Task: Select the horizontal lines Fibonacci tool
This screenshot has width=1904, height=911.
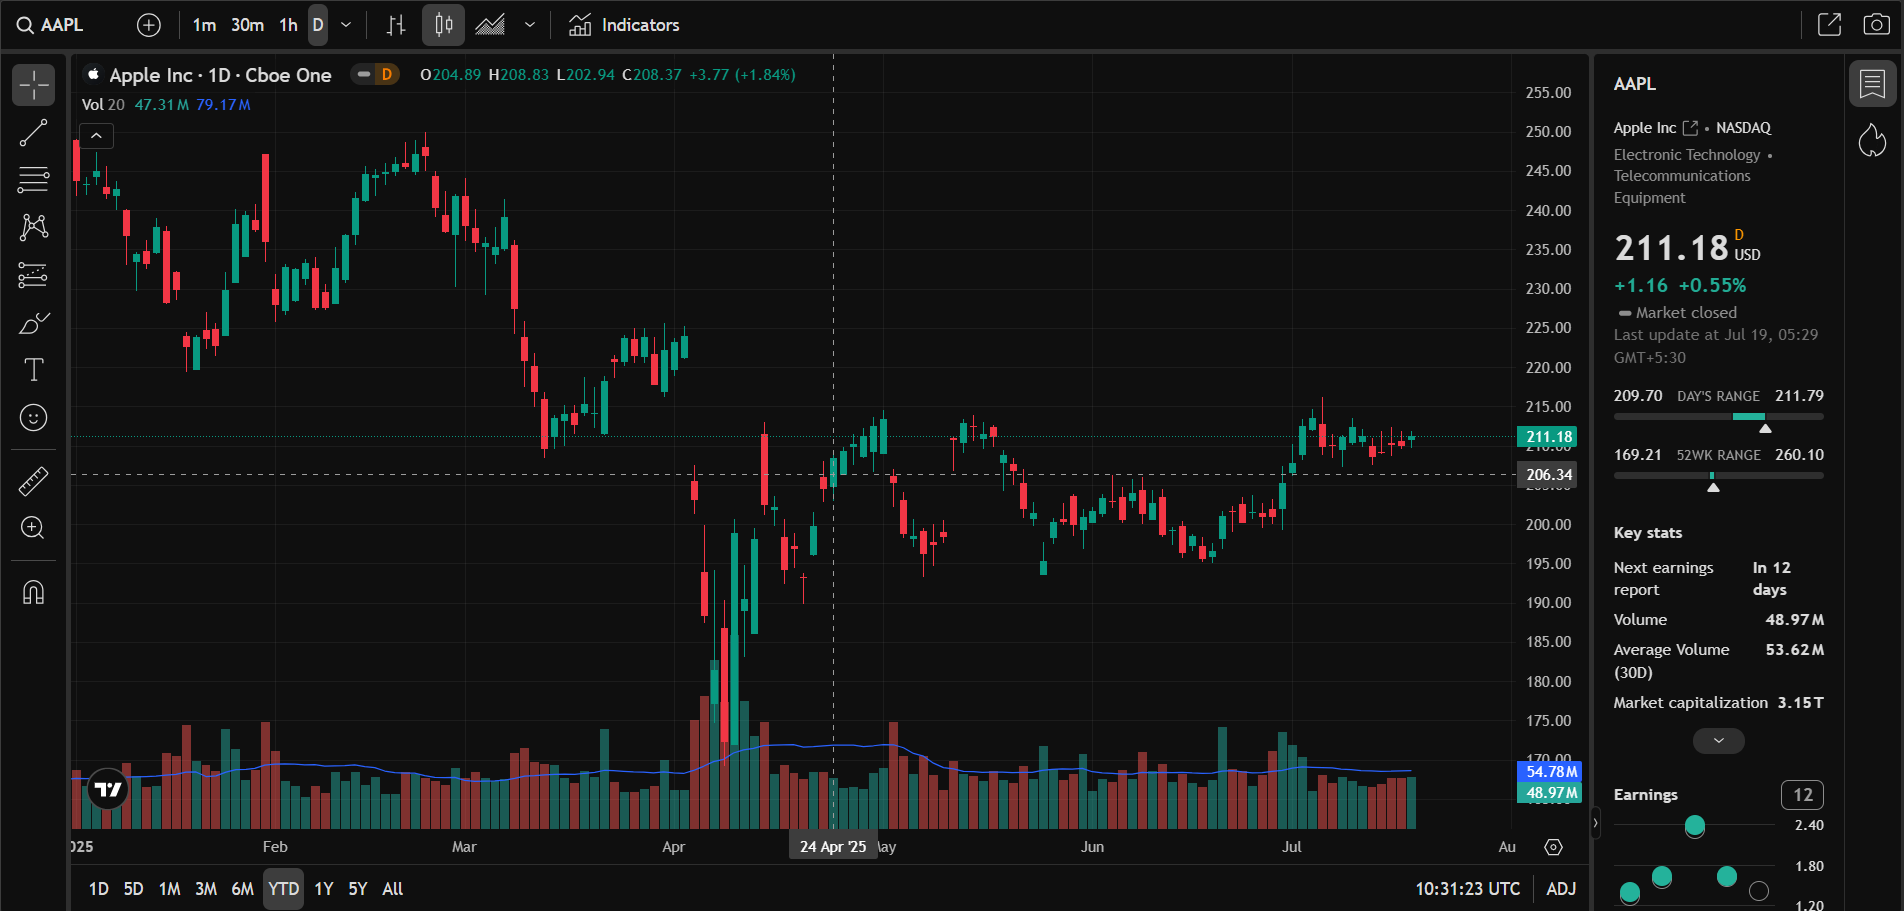Action: (34, 180)
